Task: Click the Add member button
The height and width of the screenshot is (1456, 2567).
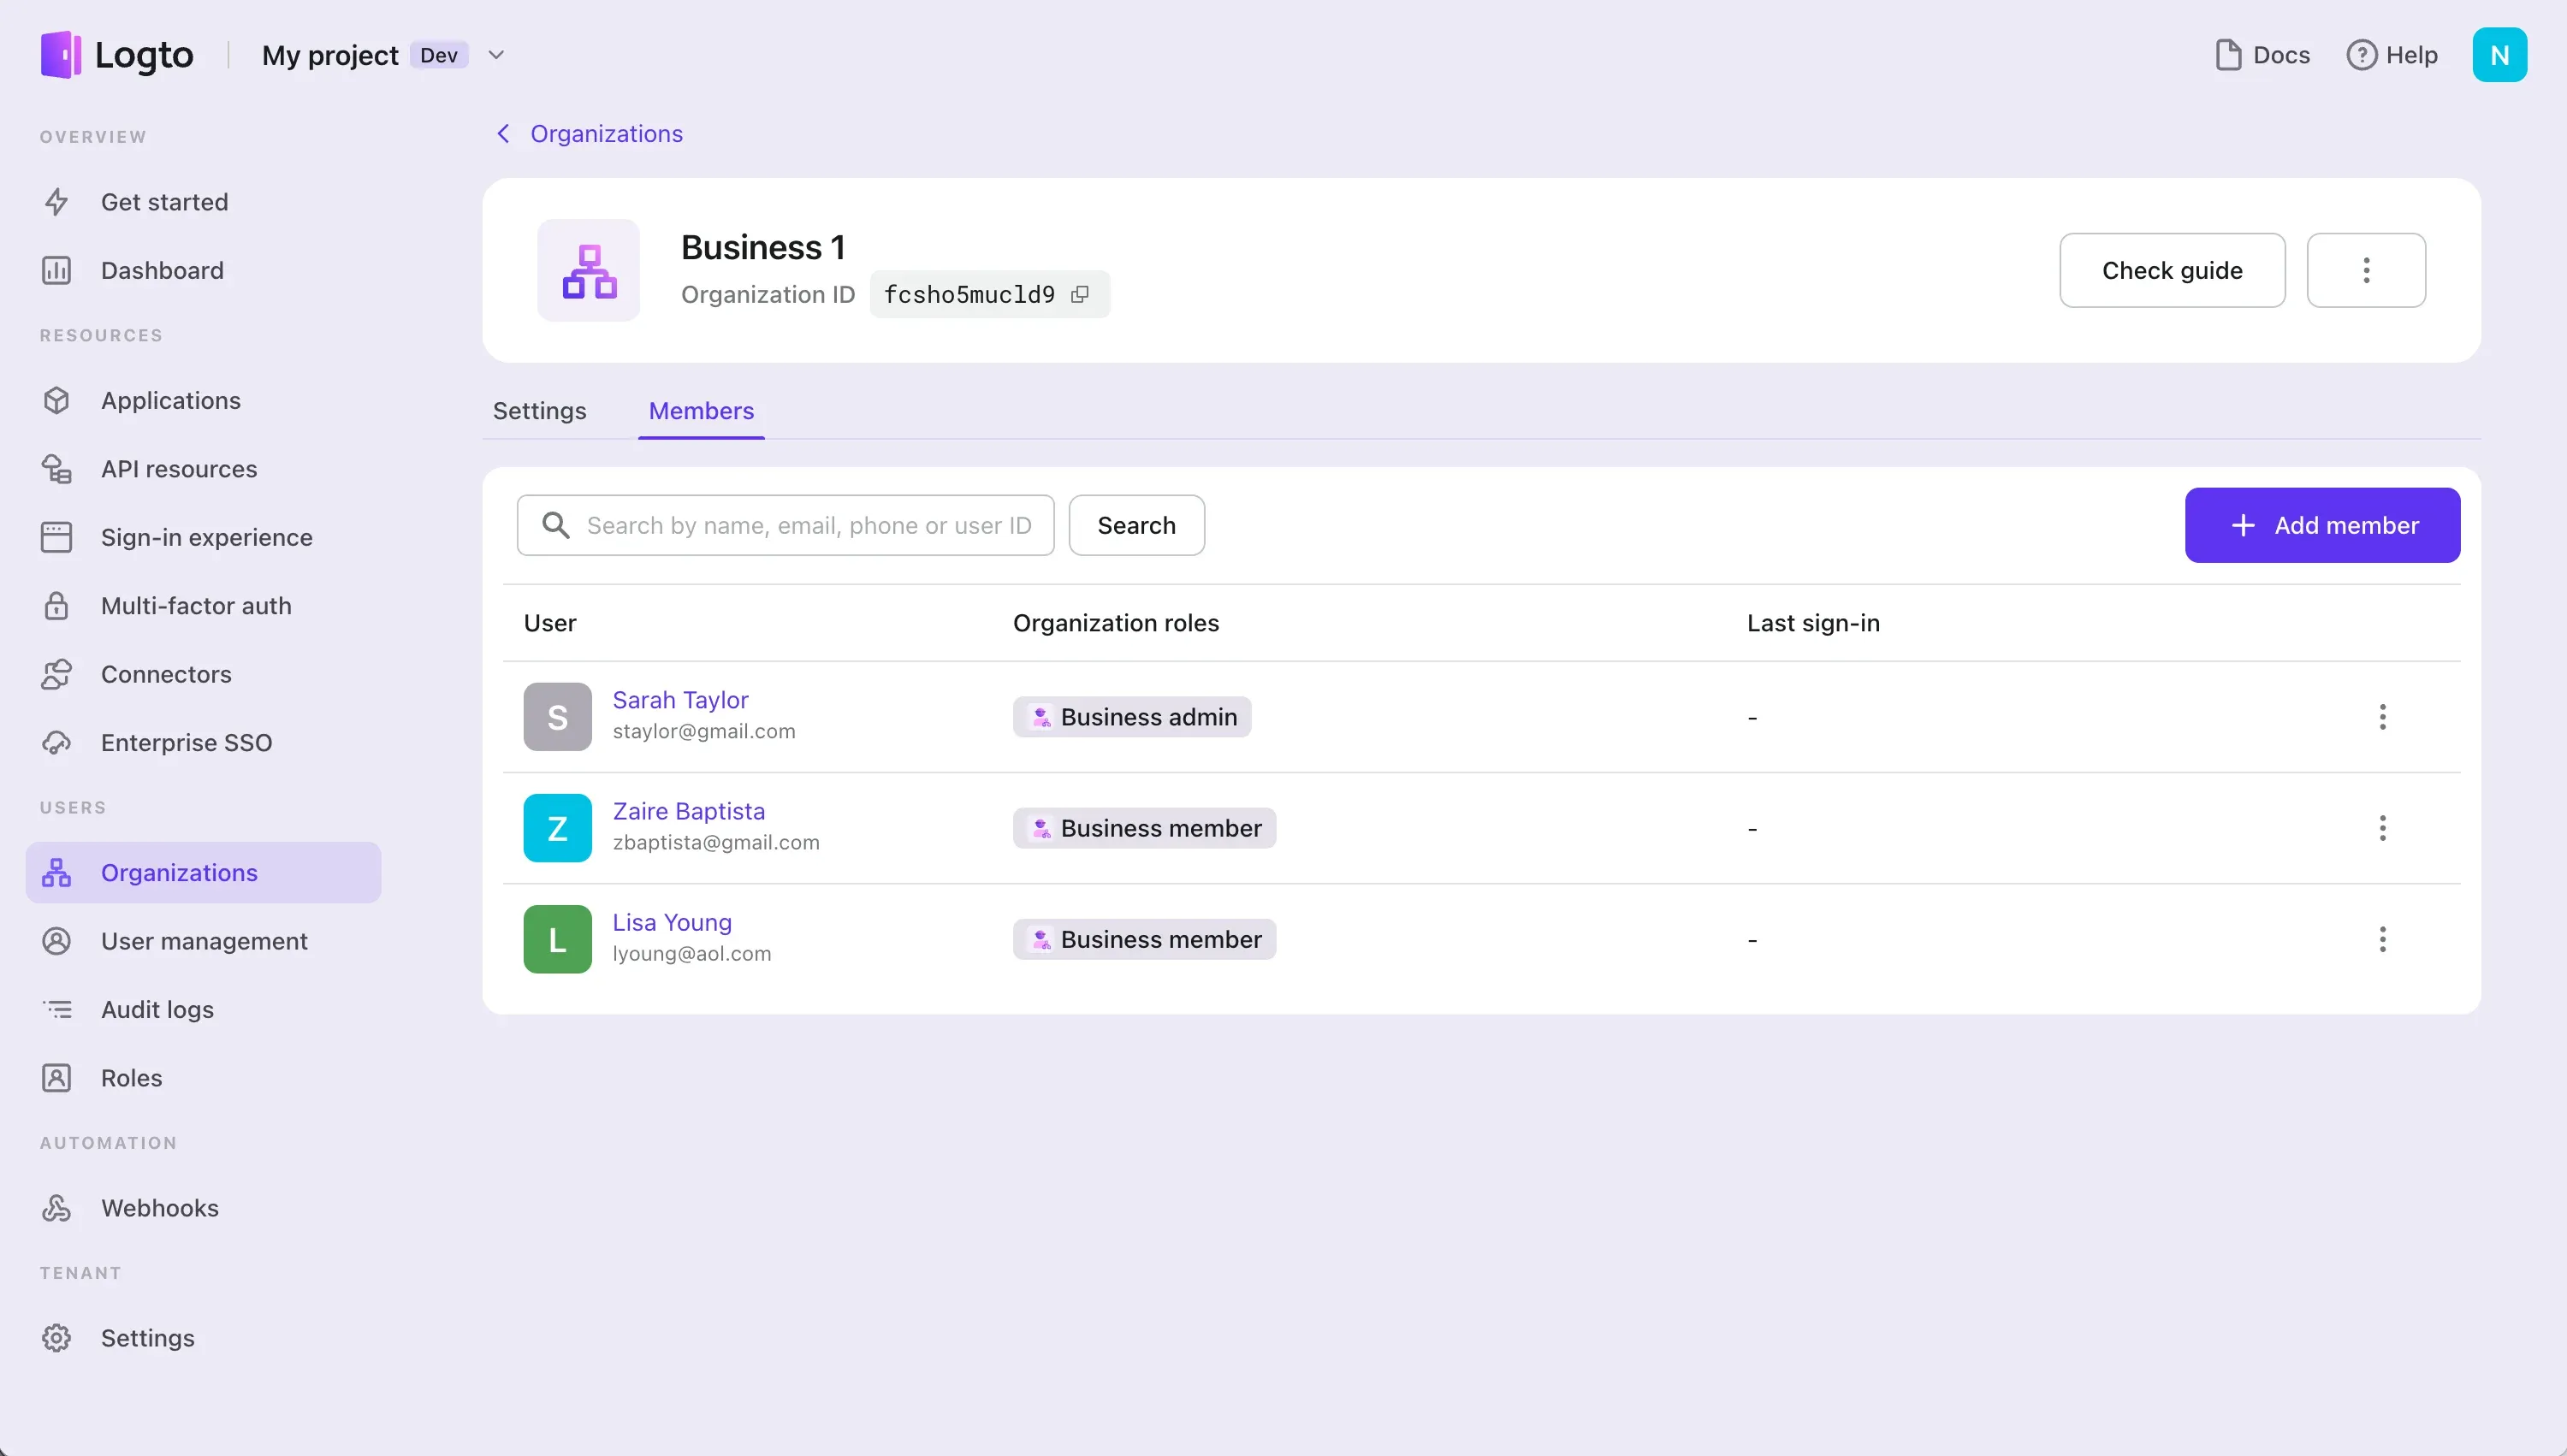Action: 2322,525
